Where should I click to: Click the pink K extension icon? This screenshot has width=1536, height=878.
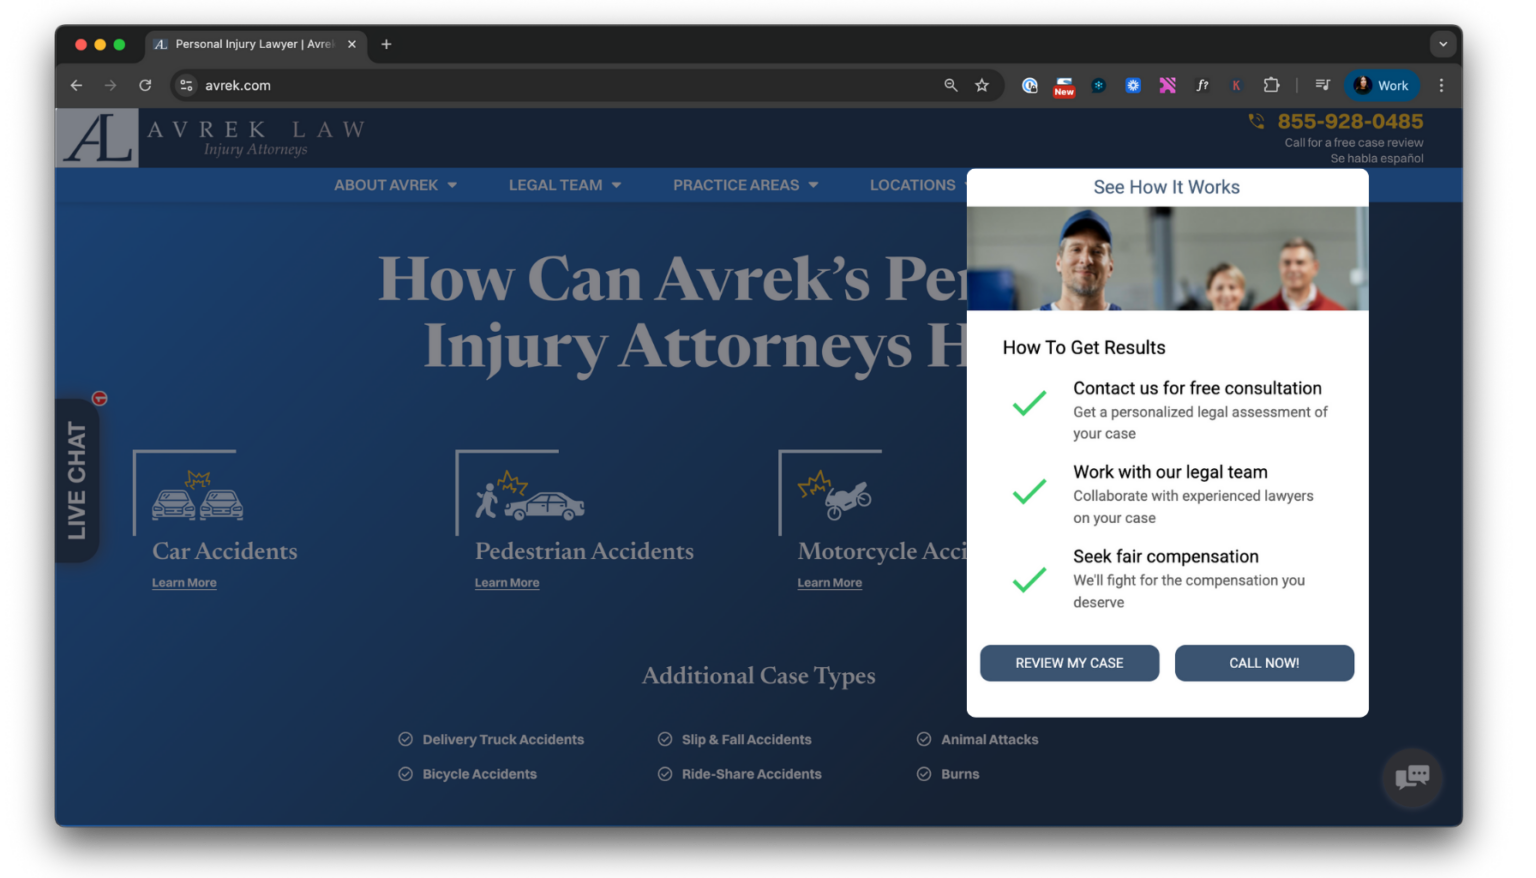(1236, 86)
